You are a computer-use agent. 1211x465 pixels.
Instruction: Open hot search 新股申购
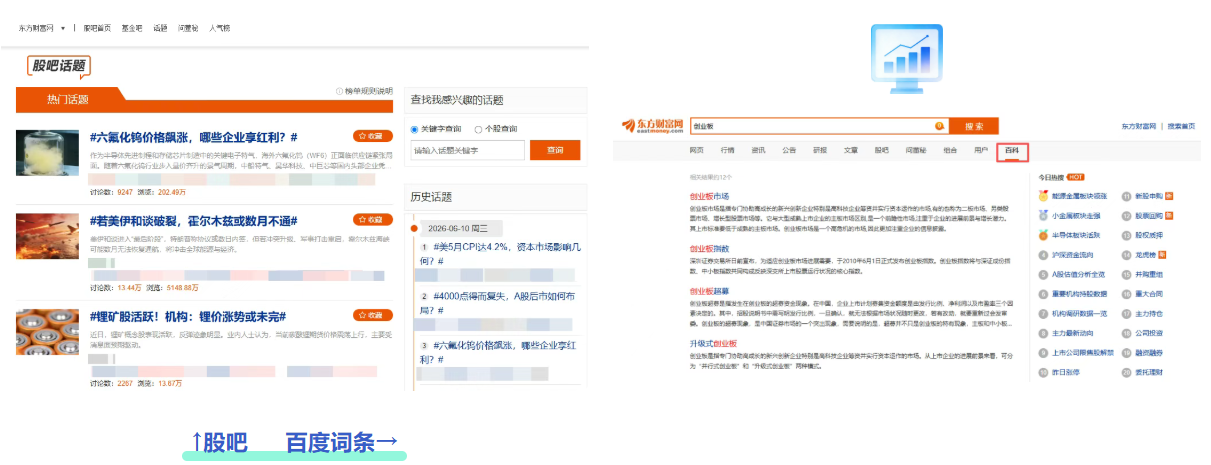pyautogui.click(x=1148, y=196)
